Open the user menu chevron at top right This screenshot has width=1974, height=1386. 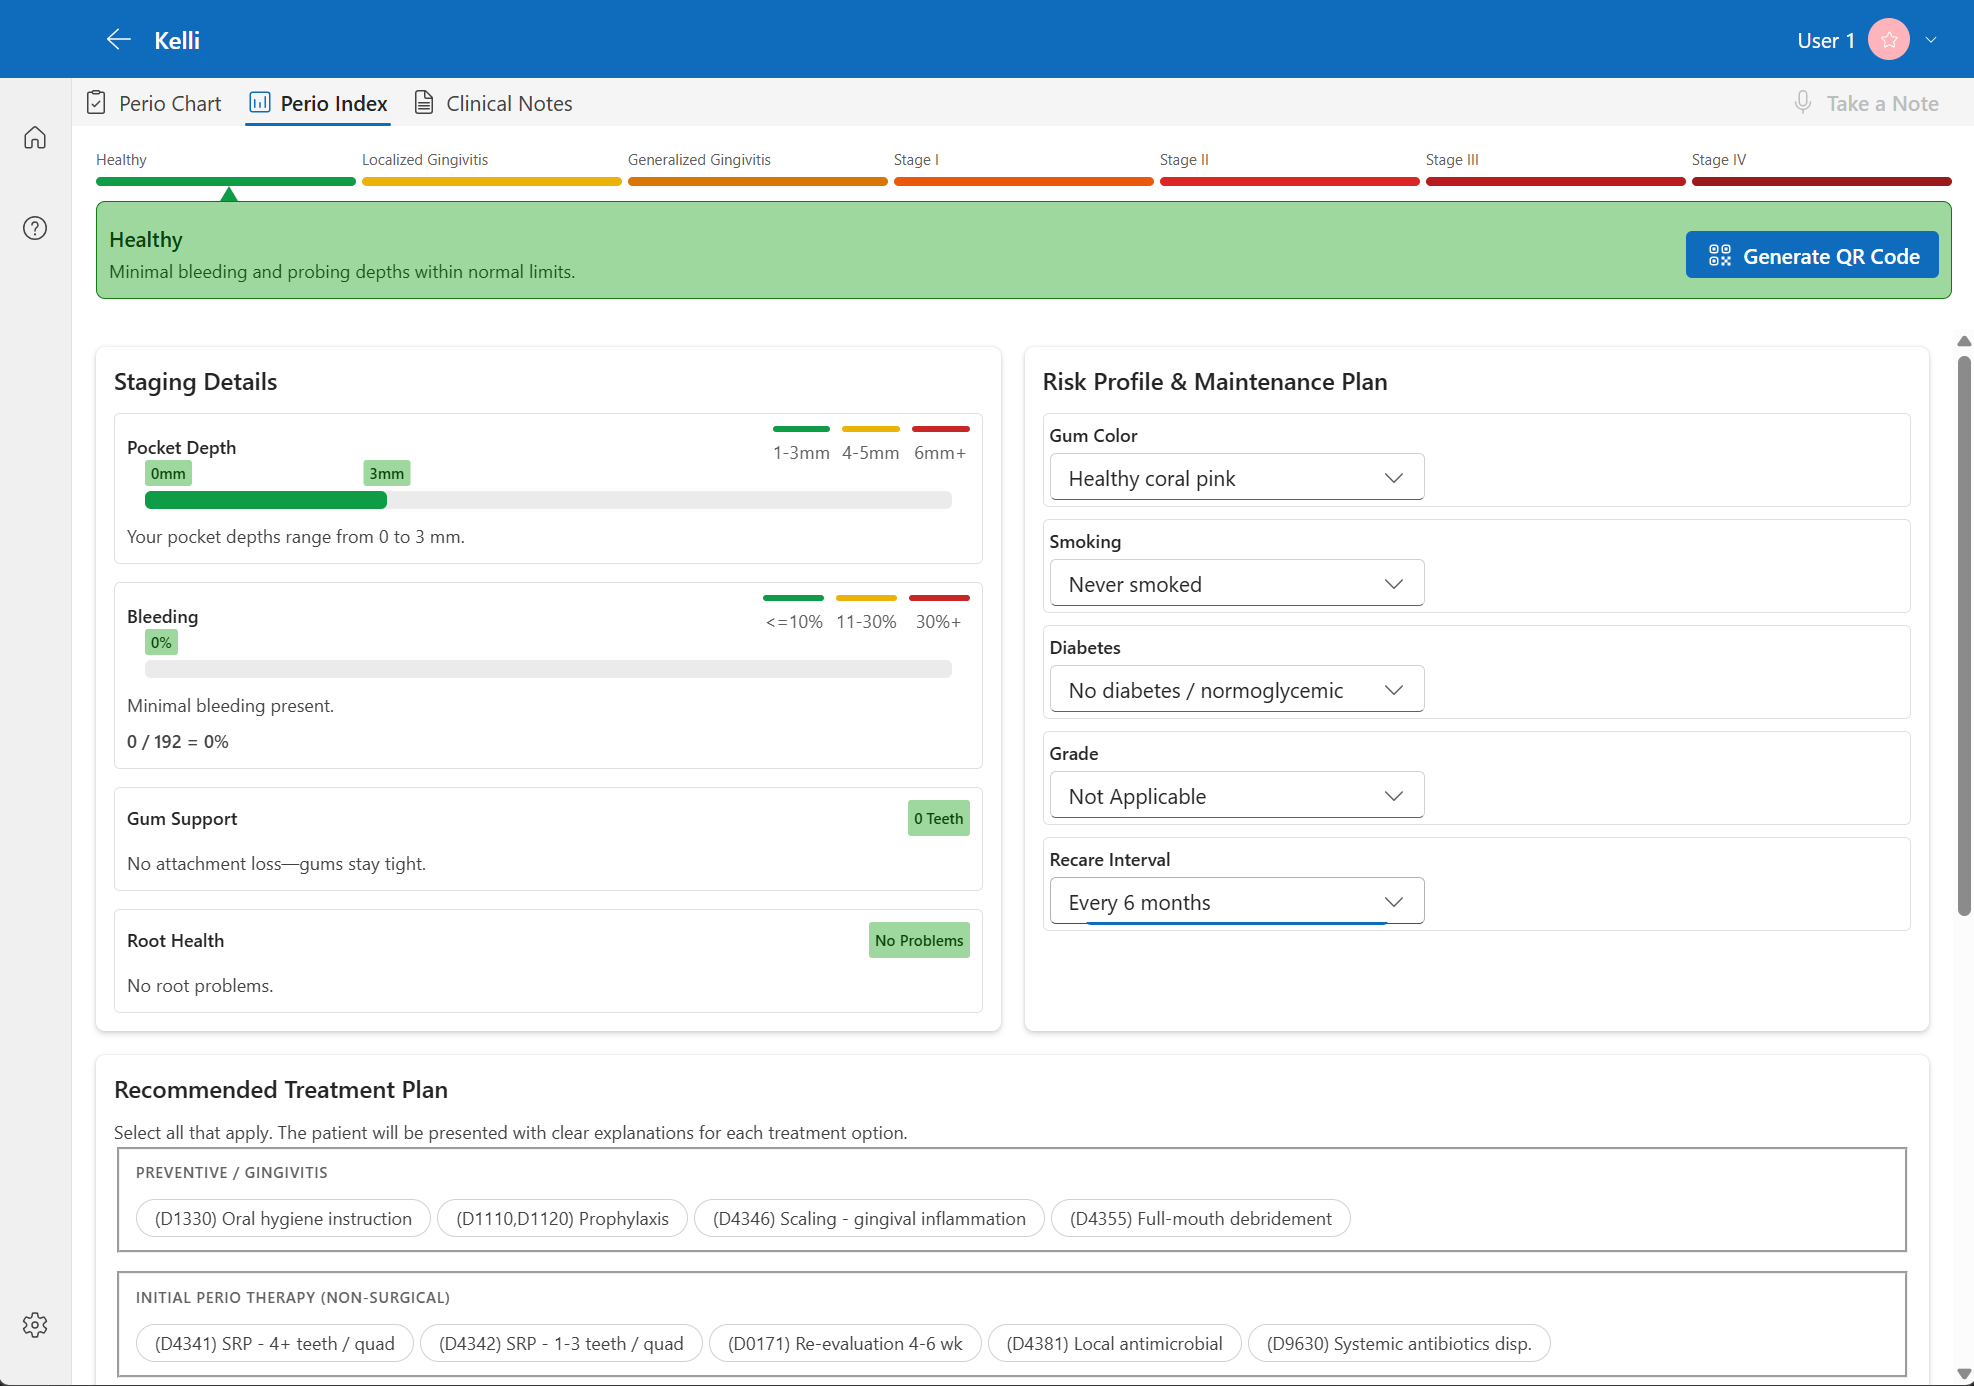(x=1931, y=40)
